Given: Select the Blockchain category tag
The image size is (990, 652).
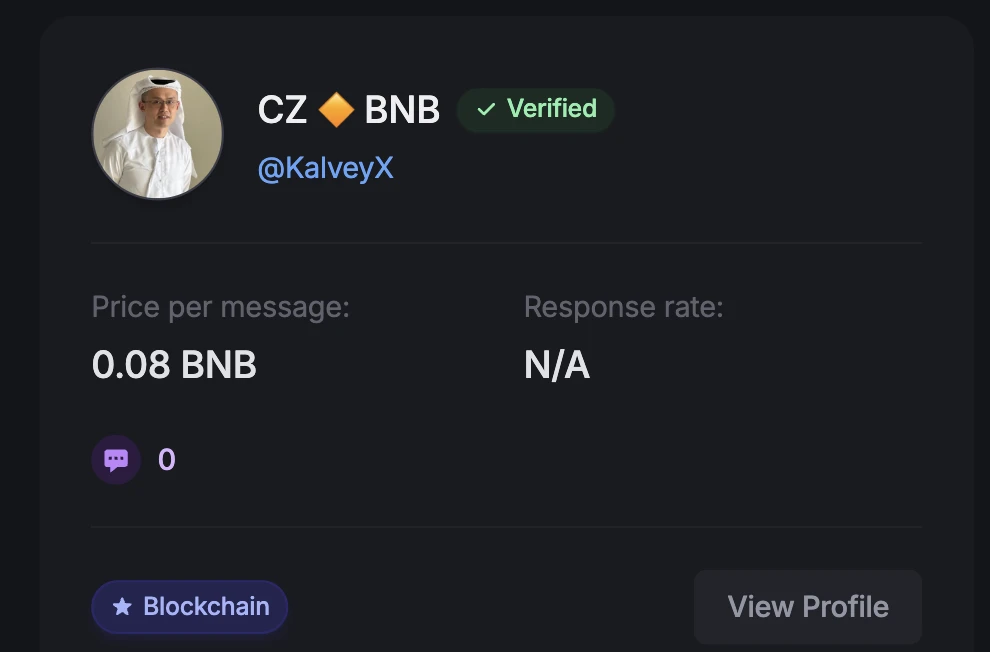Looking at the screenshot, I should click(190, 607).
